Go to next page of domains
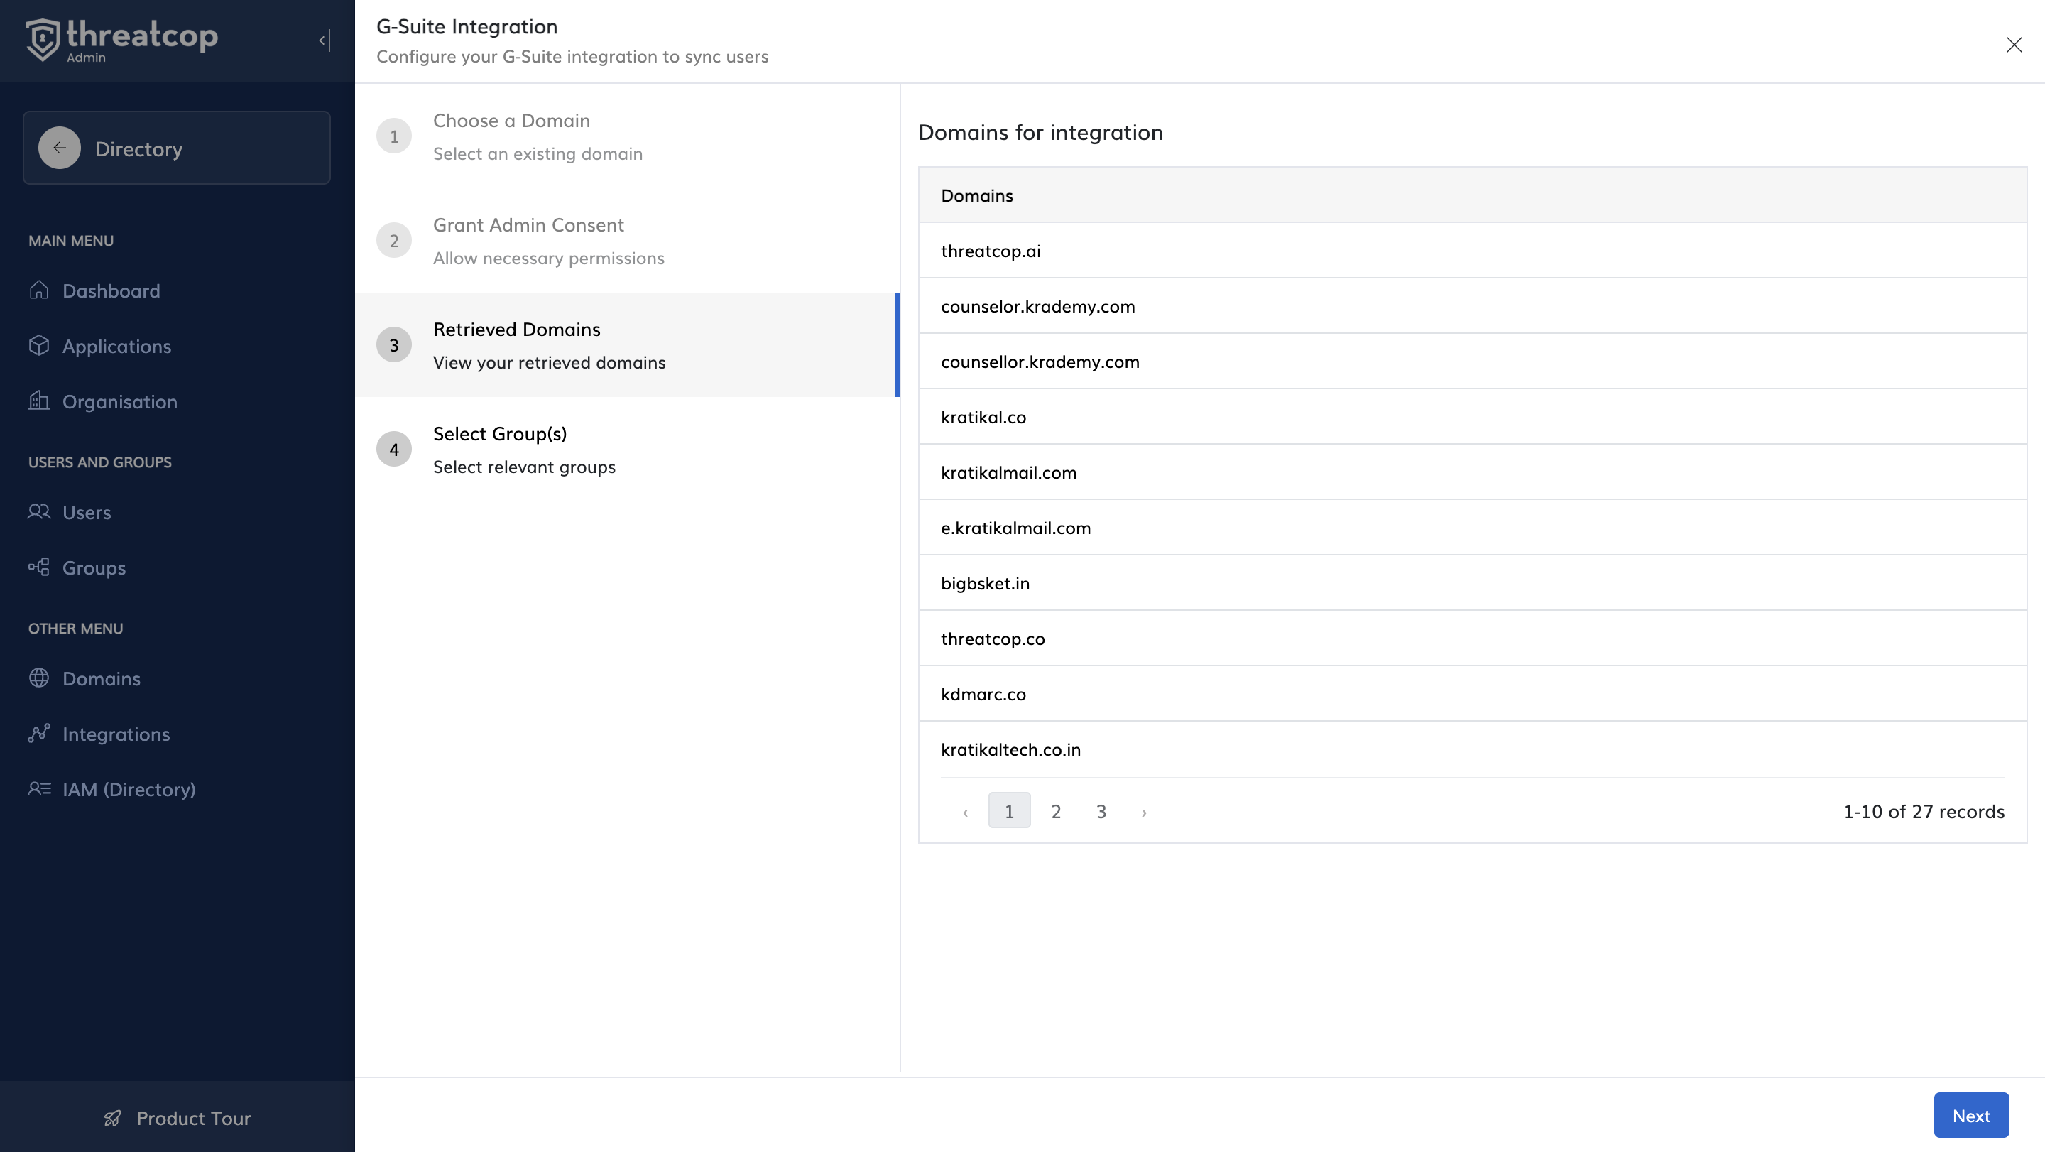 (1144, 811)
